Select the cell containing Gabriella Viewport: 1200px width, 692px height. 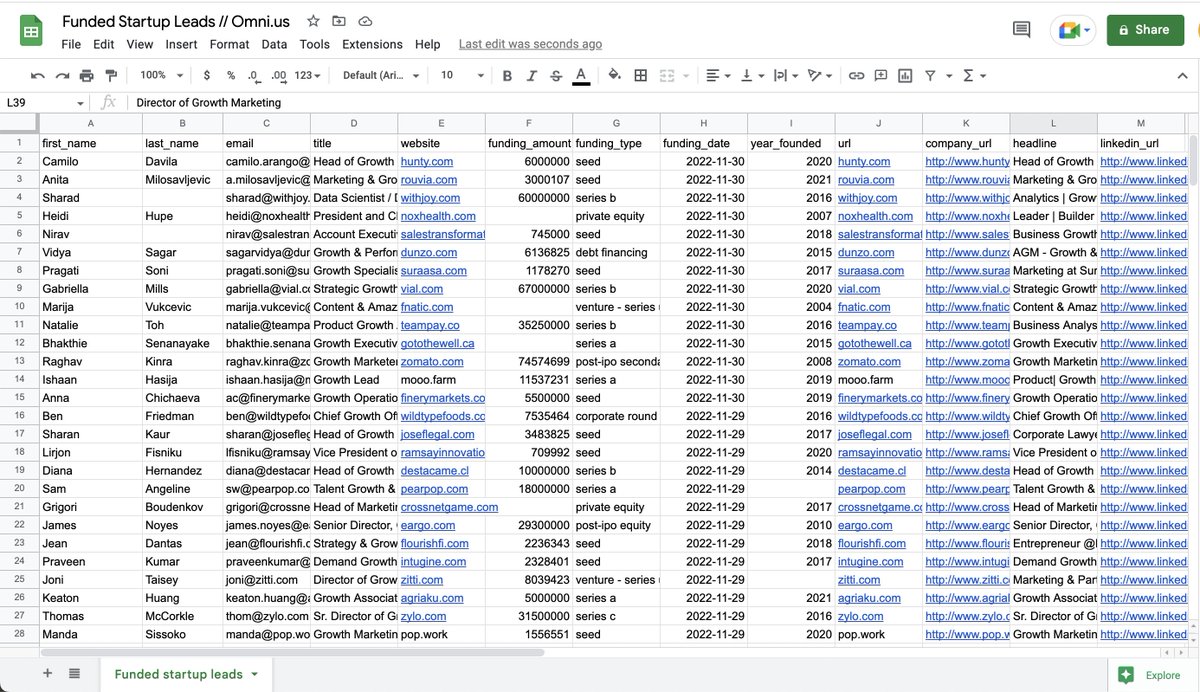(90, 289)
